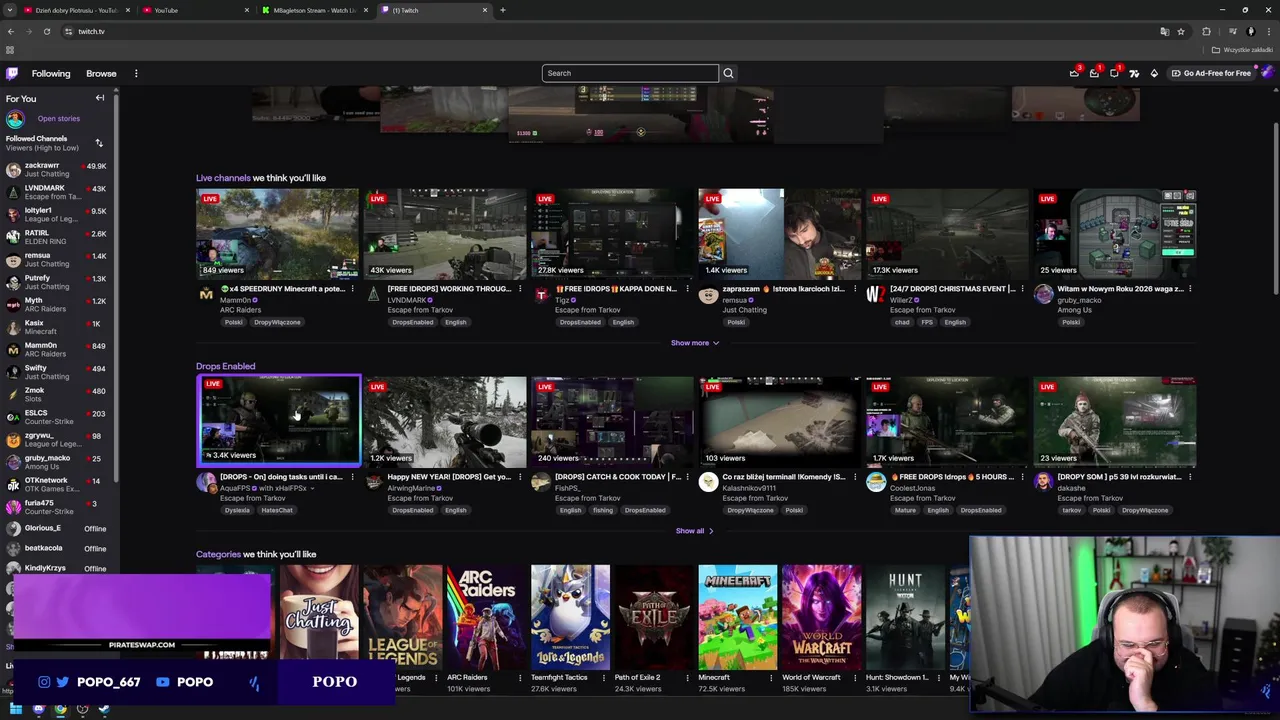
Task: Open Prime loot crown icon
Action: [1074, 73]
